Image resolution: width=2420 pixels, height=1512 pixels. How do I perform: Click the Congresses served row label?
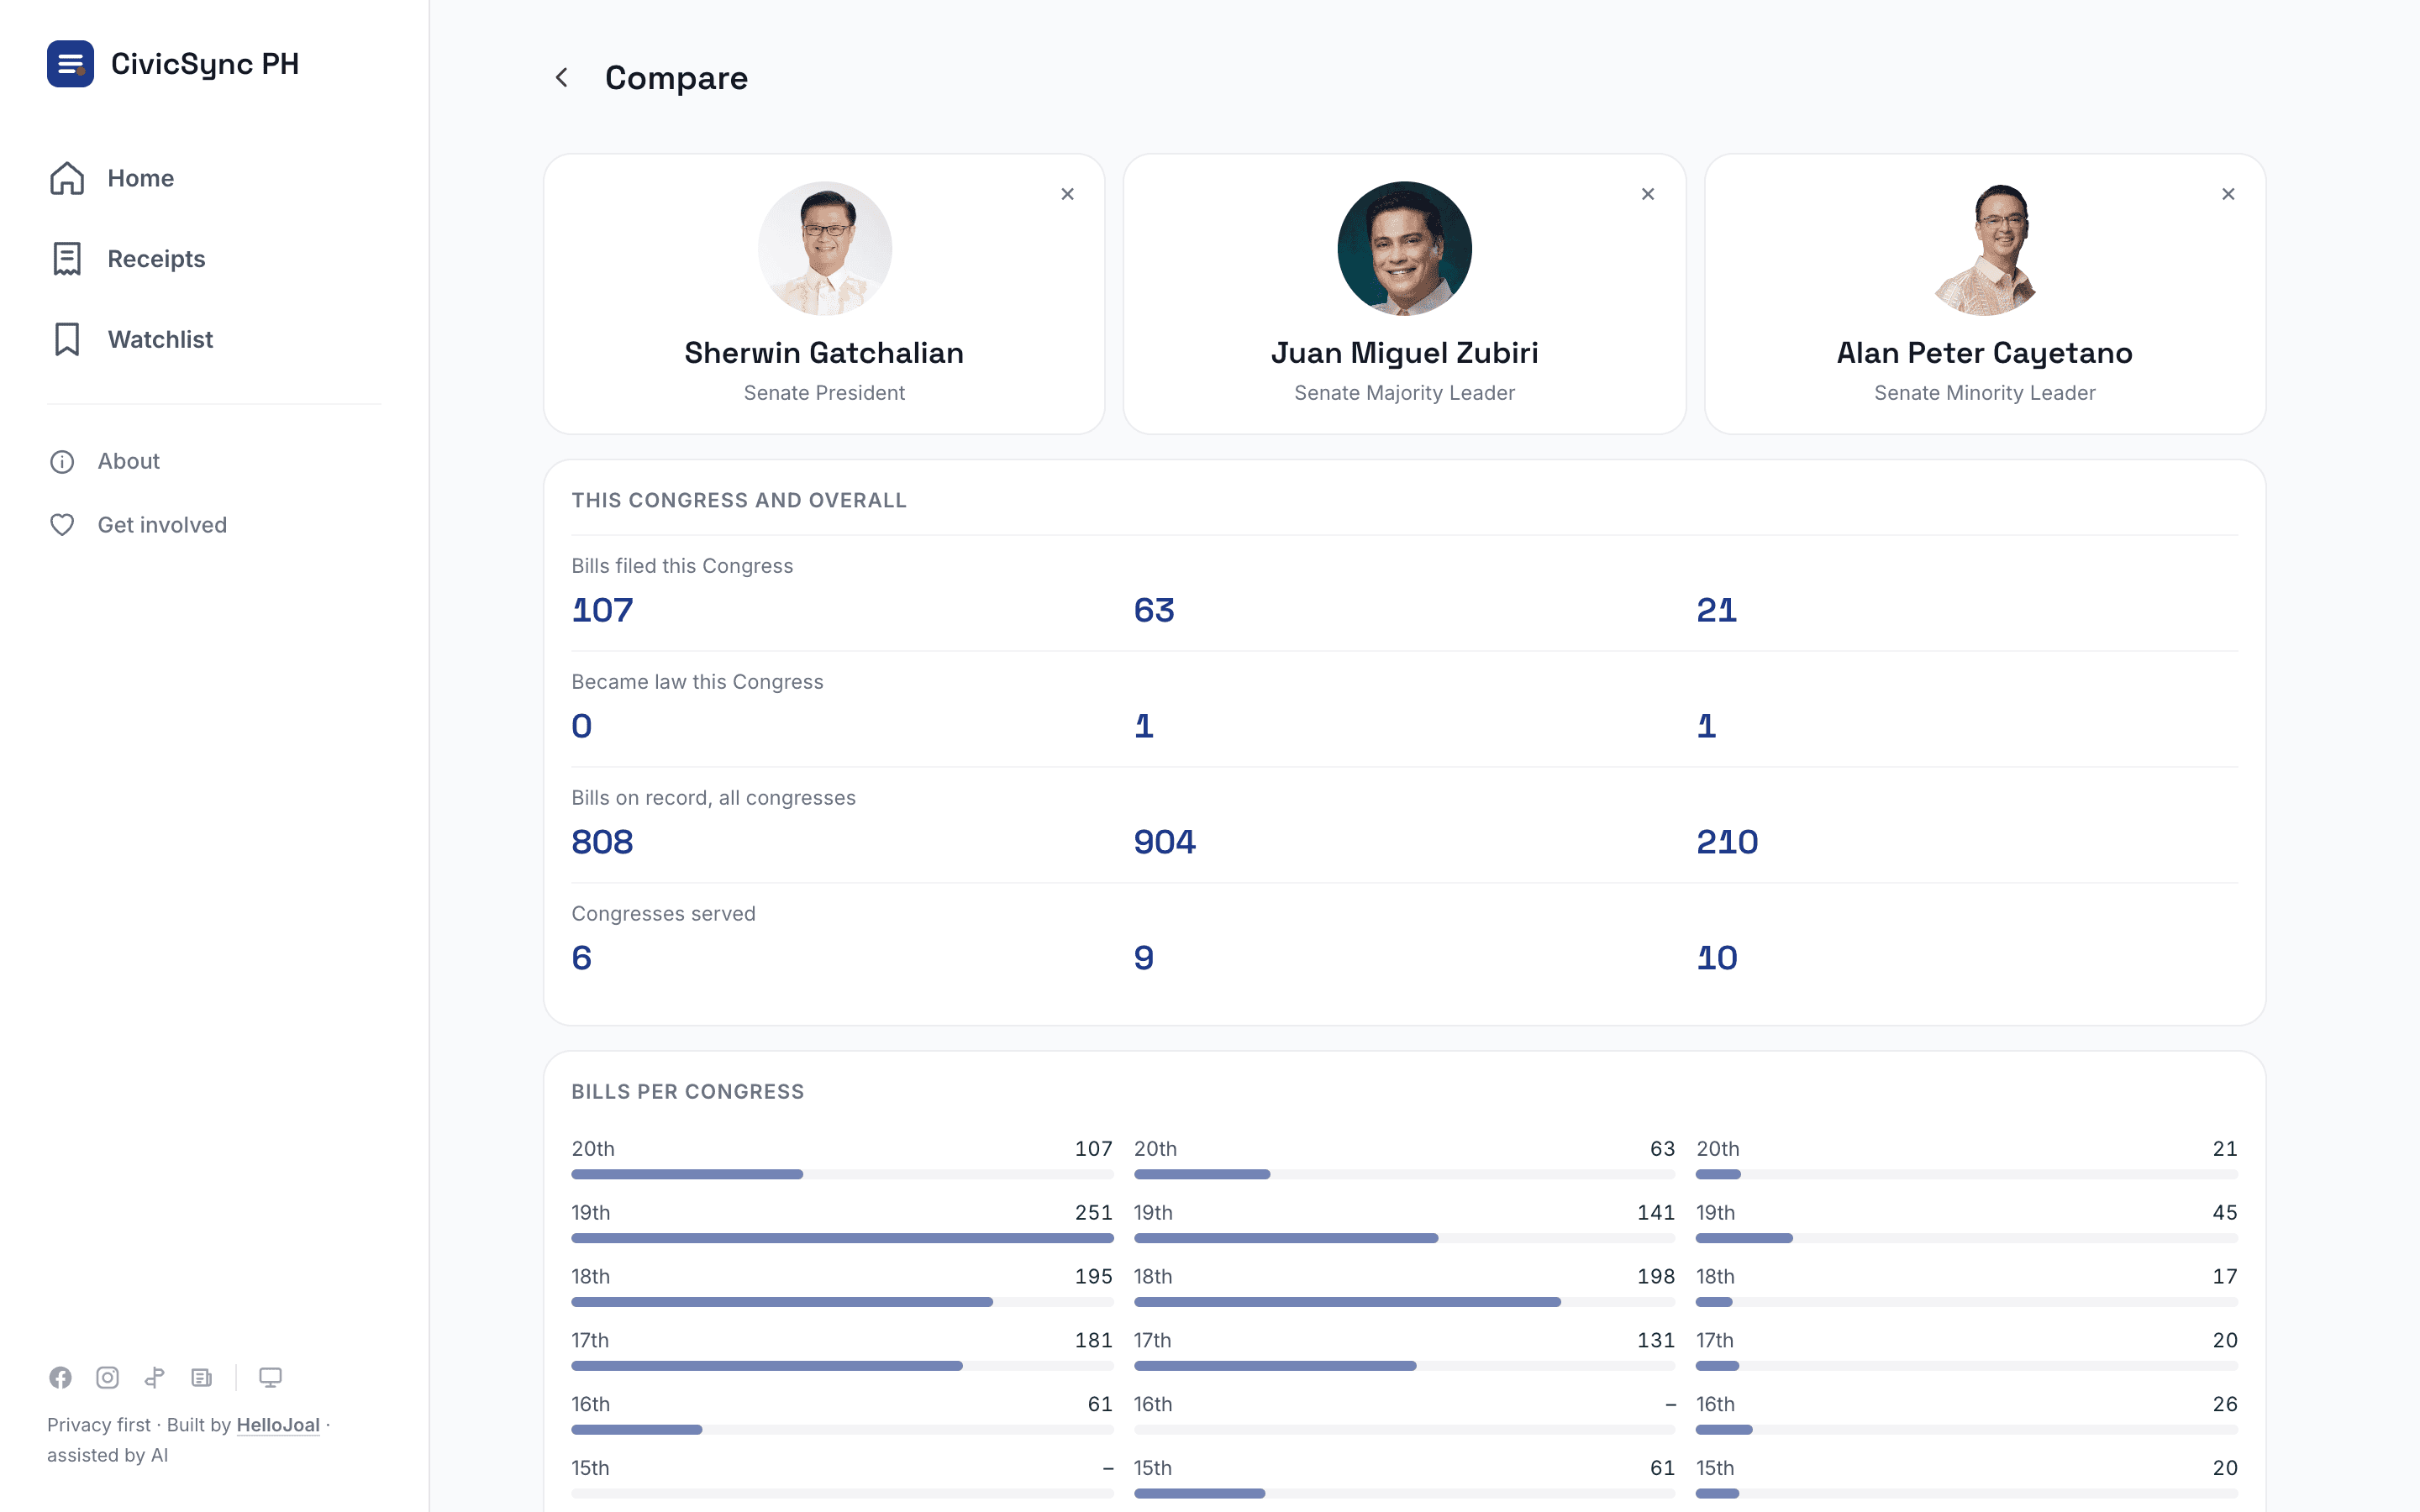point(663,914)
